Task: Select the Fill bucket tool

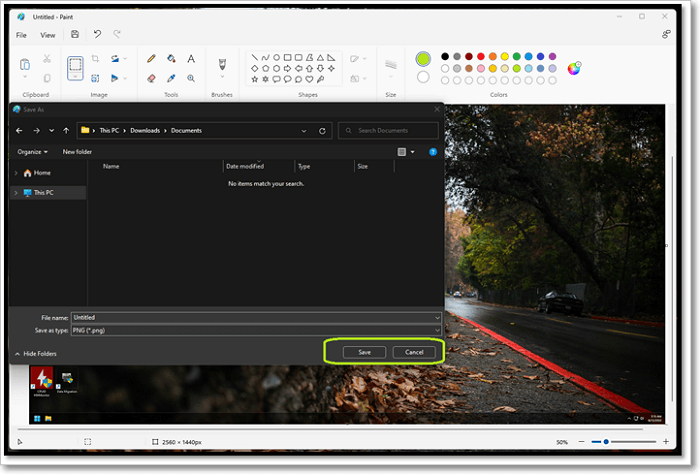Action: click(171, 59)
